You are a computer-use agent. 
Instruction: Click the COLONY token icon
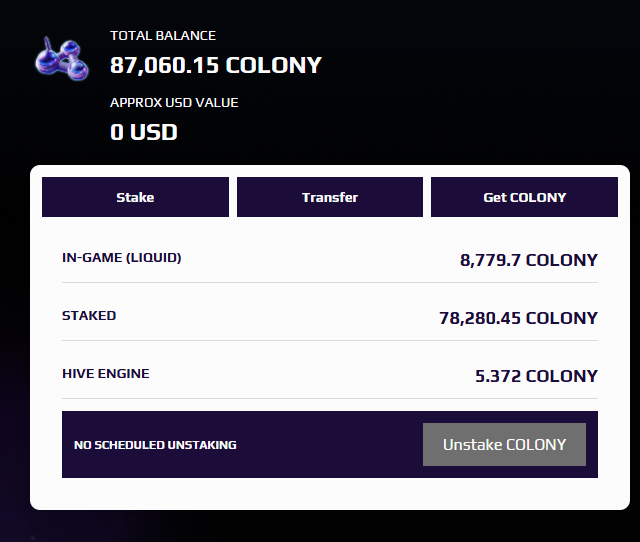62,59
